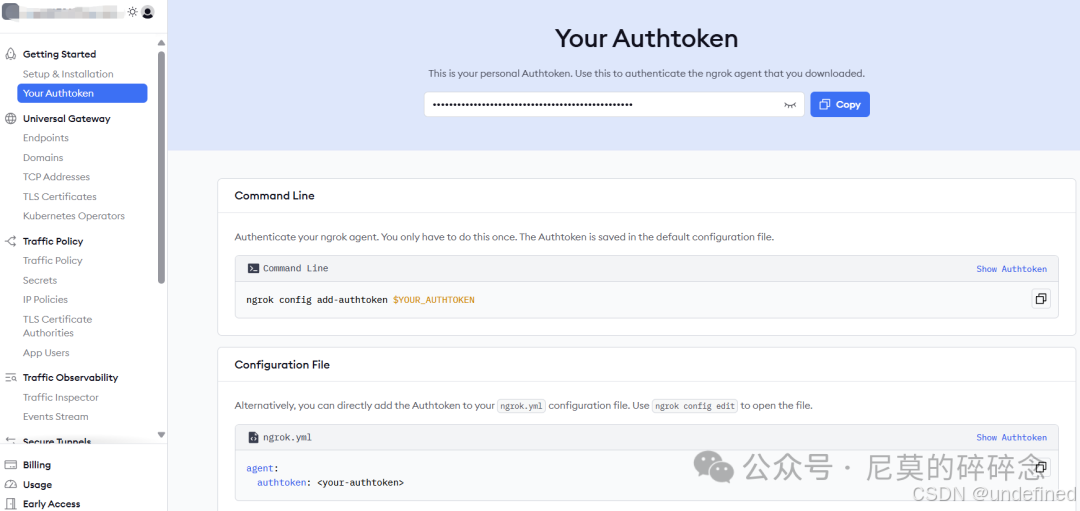This screenshot has width=1080, height=511.
Task: Click the <your-authtoken> placeholder in yml
Action: [361, 483]
